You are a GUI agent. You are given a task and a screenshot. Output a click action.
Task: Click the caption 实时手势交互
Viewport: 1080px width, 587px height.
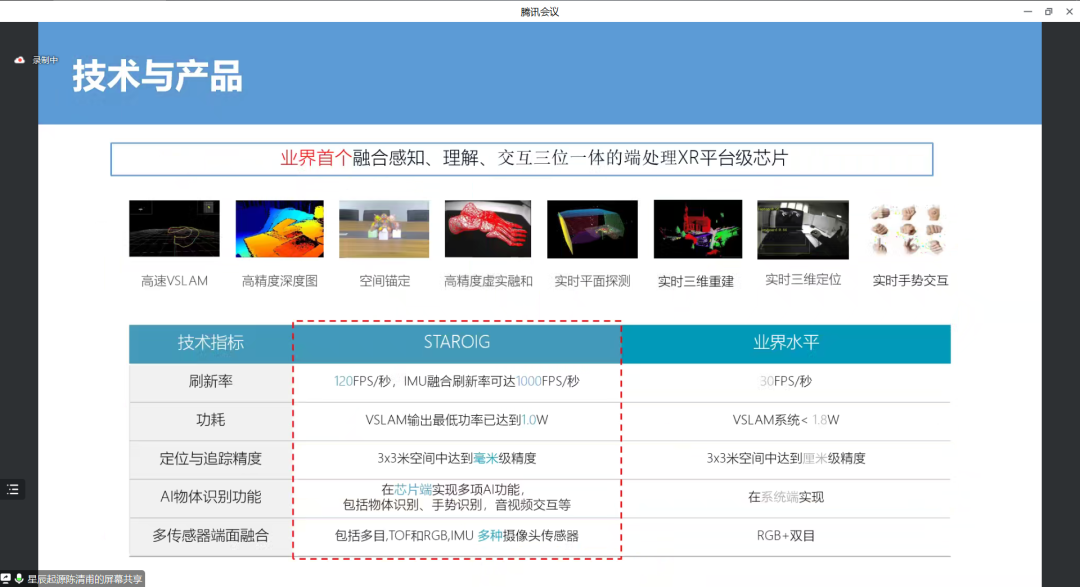(911, 280)
